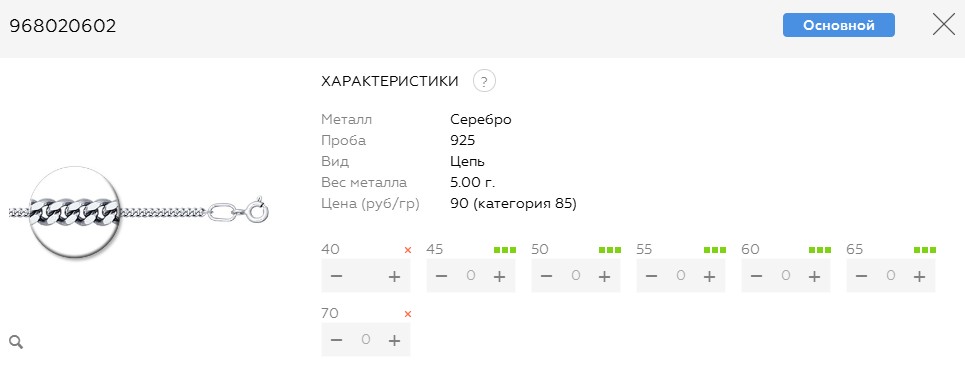Click minus for size 60
This screenshot has width=965, height=368.
coord(756,276)
